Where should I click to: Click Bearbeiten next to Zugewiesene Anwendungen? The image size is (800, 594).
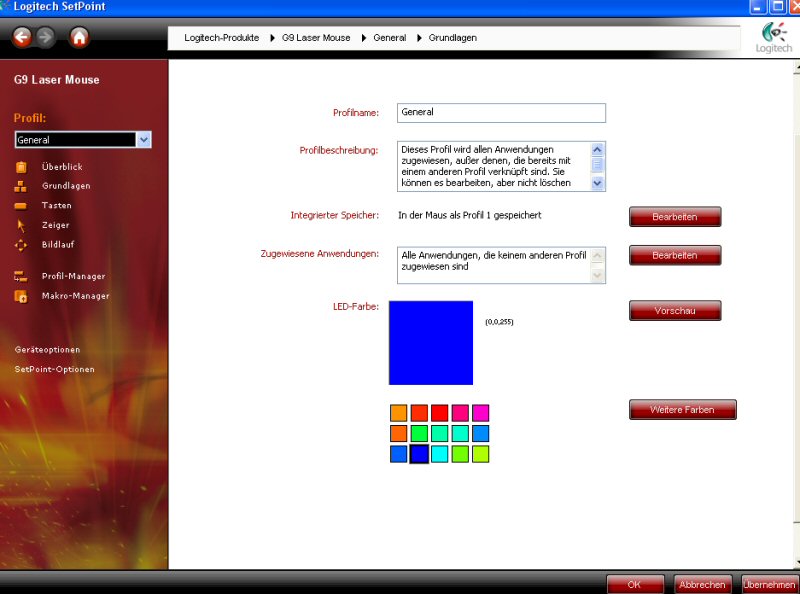675,256
